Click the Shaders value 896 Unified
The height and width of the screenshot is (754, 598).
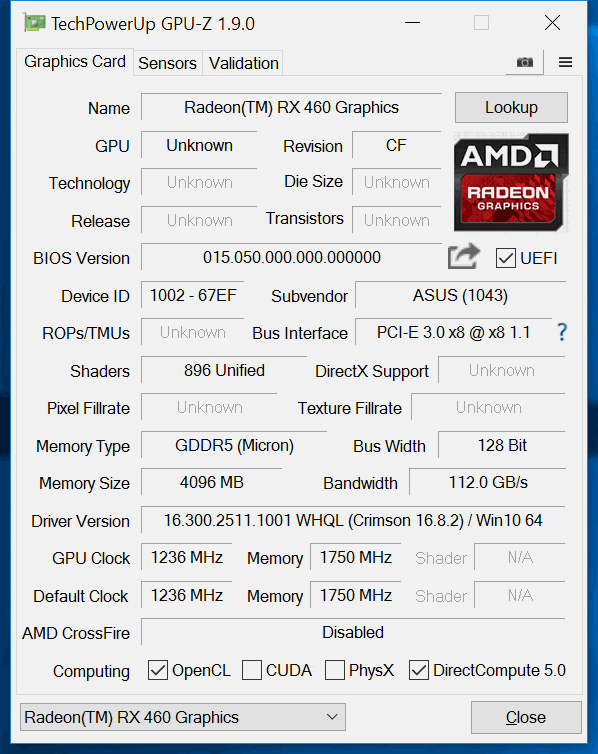[x=224, y=370]
